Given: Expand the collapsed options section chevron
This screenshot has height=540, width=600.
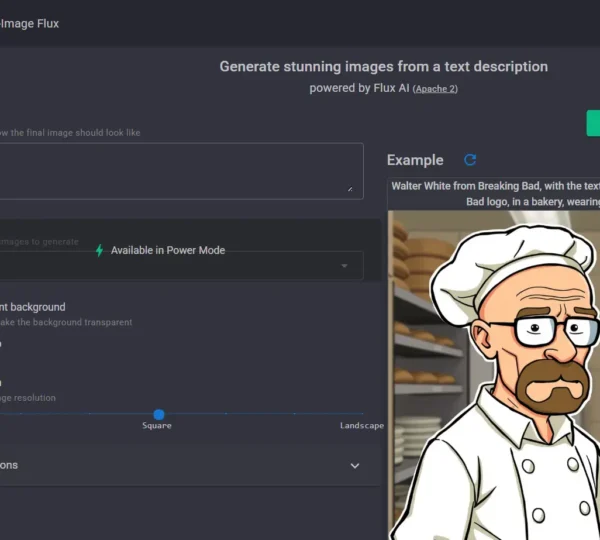Looking at the screenshot, I should [355, 466].
